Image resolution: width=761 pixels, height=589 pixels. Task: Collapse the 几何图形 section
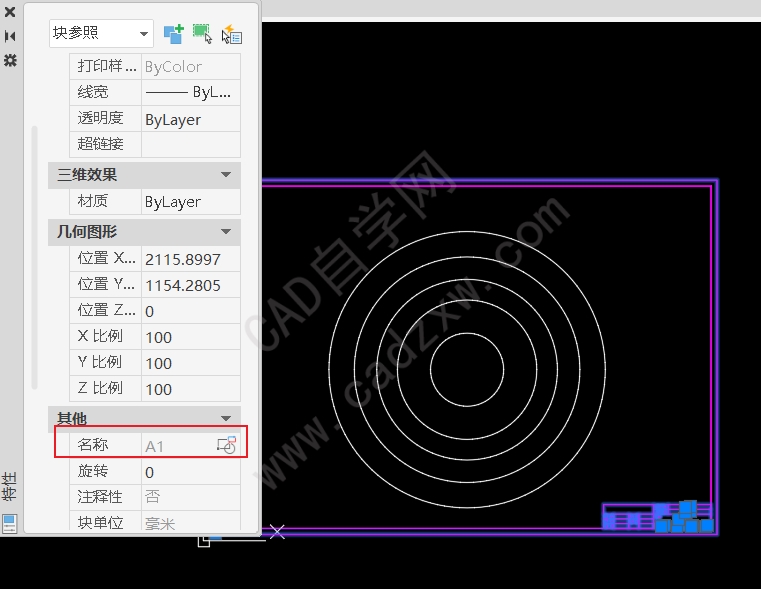(x=226, y=231)
